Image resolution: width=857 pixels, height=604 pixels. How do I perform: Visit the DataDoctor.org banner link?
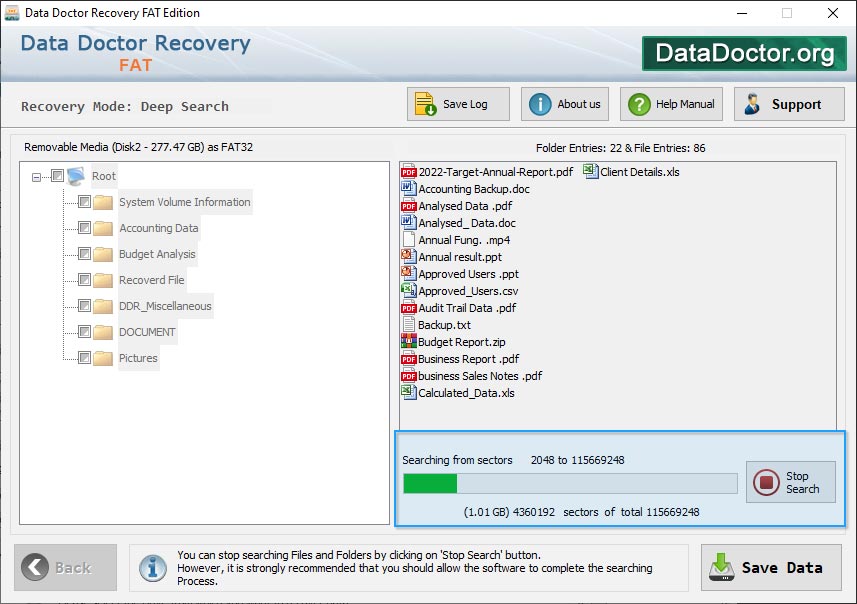coord(744,53)
